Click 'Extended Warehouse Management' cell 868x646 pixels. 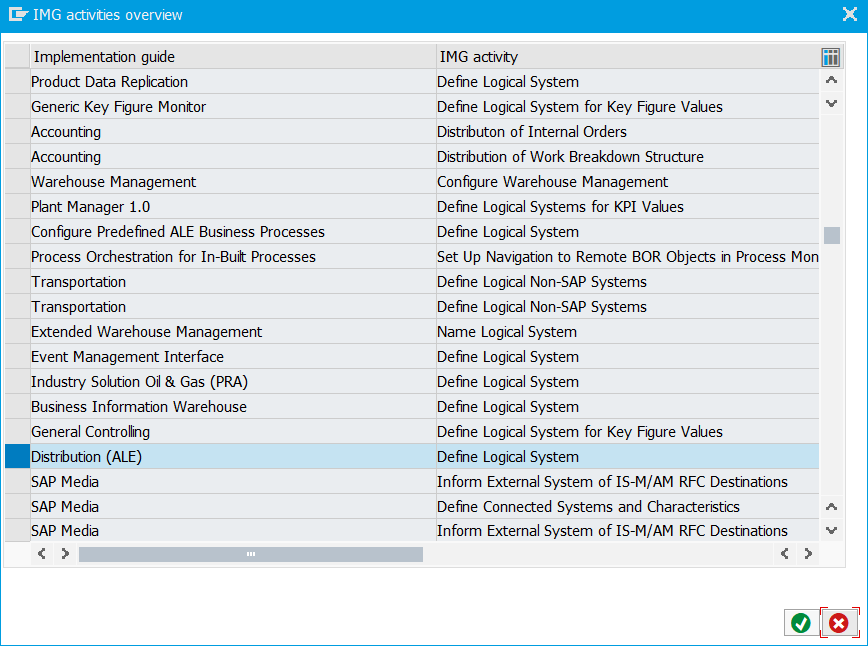(x=233, y=332)
